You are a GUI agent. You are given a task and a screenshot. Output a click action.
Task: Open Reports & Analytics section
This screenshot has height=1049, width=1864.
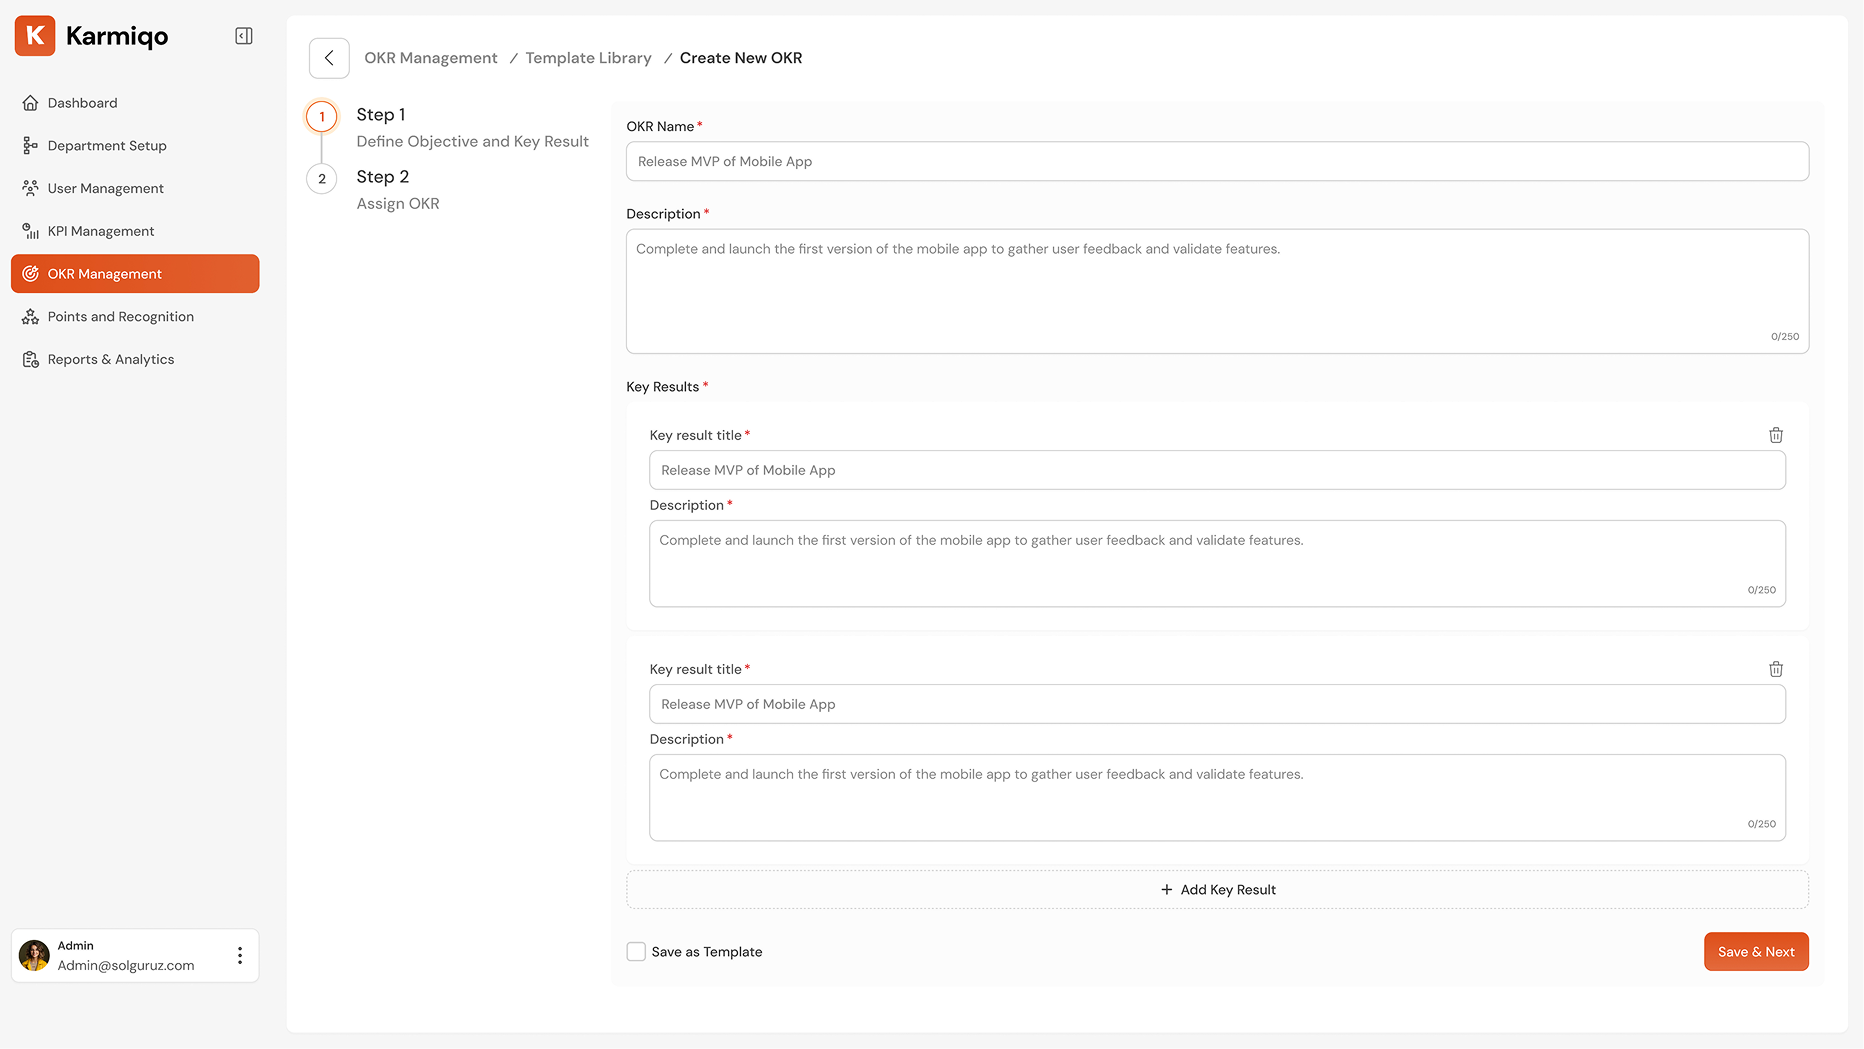click(135, 360)
